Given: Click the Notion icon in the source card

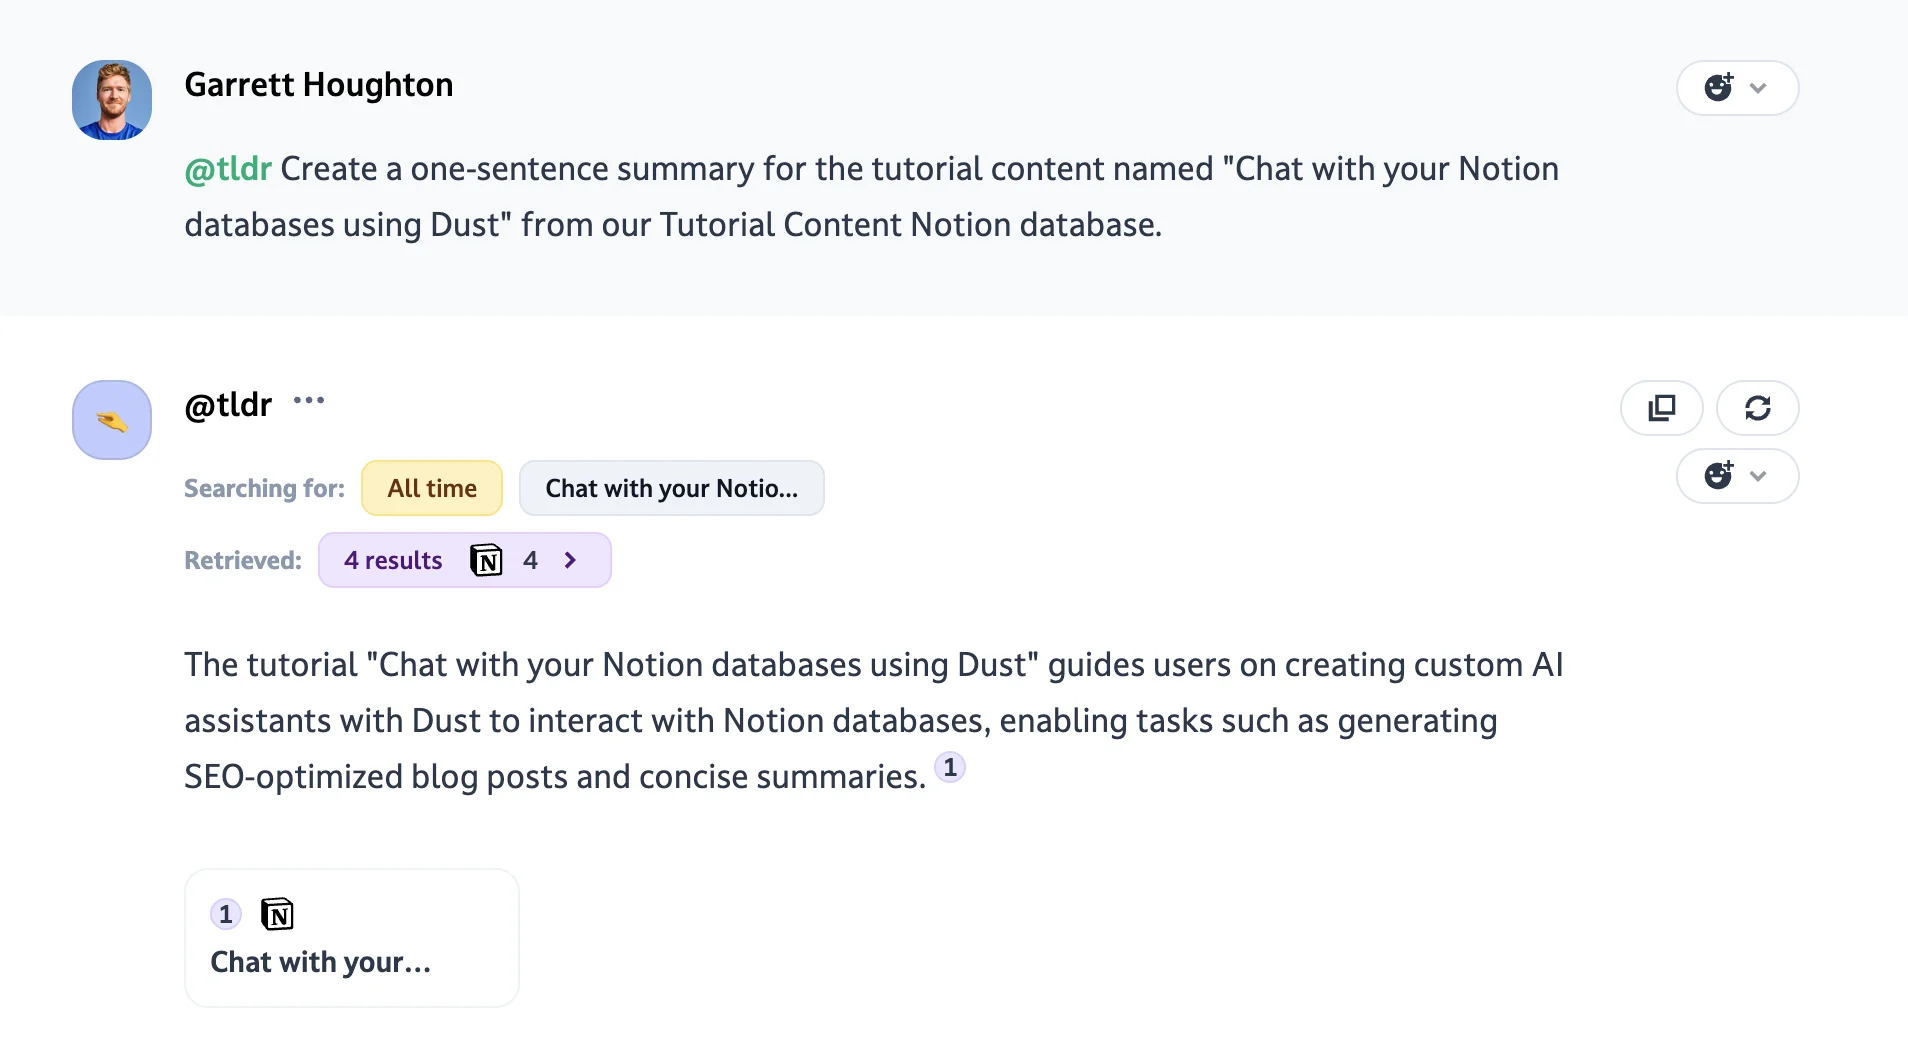Looking at the screenshot, I should click(x=277, y=914).
